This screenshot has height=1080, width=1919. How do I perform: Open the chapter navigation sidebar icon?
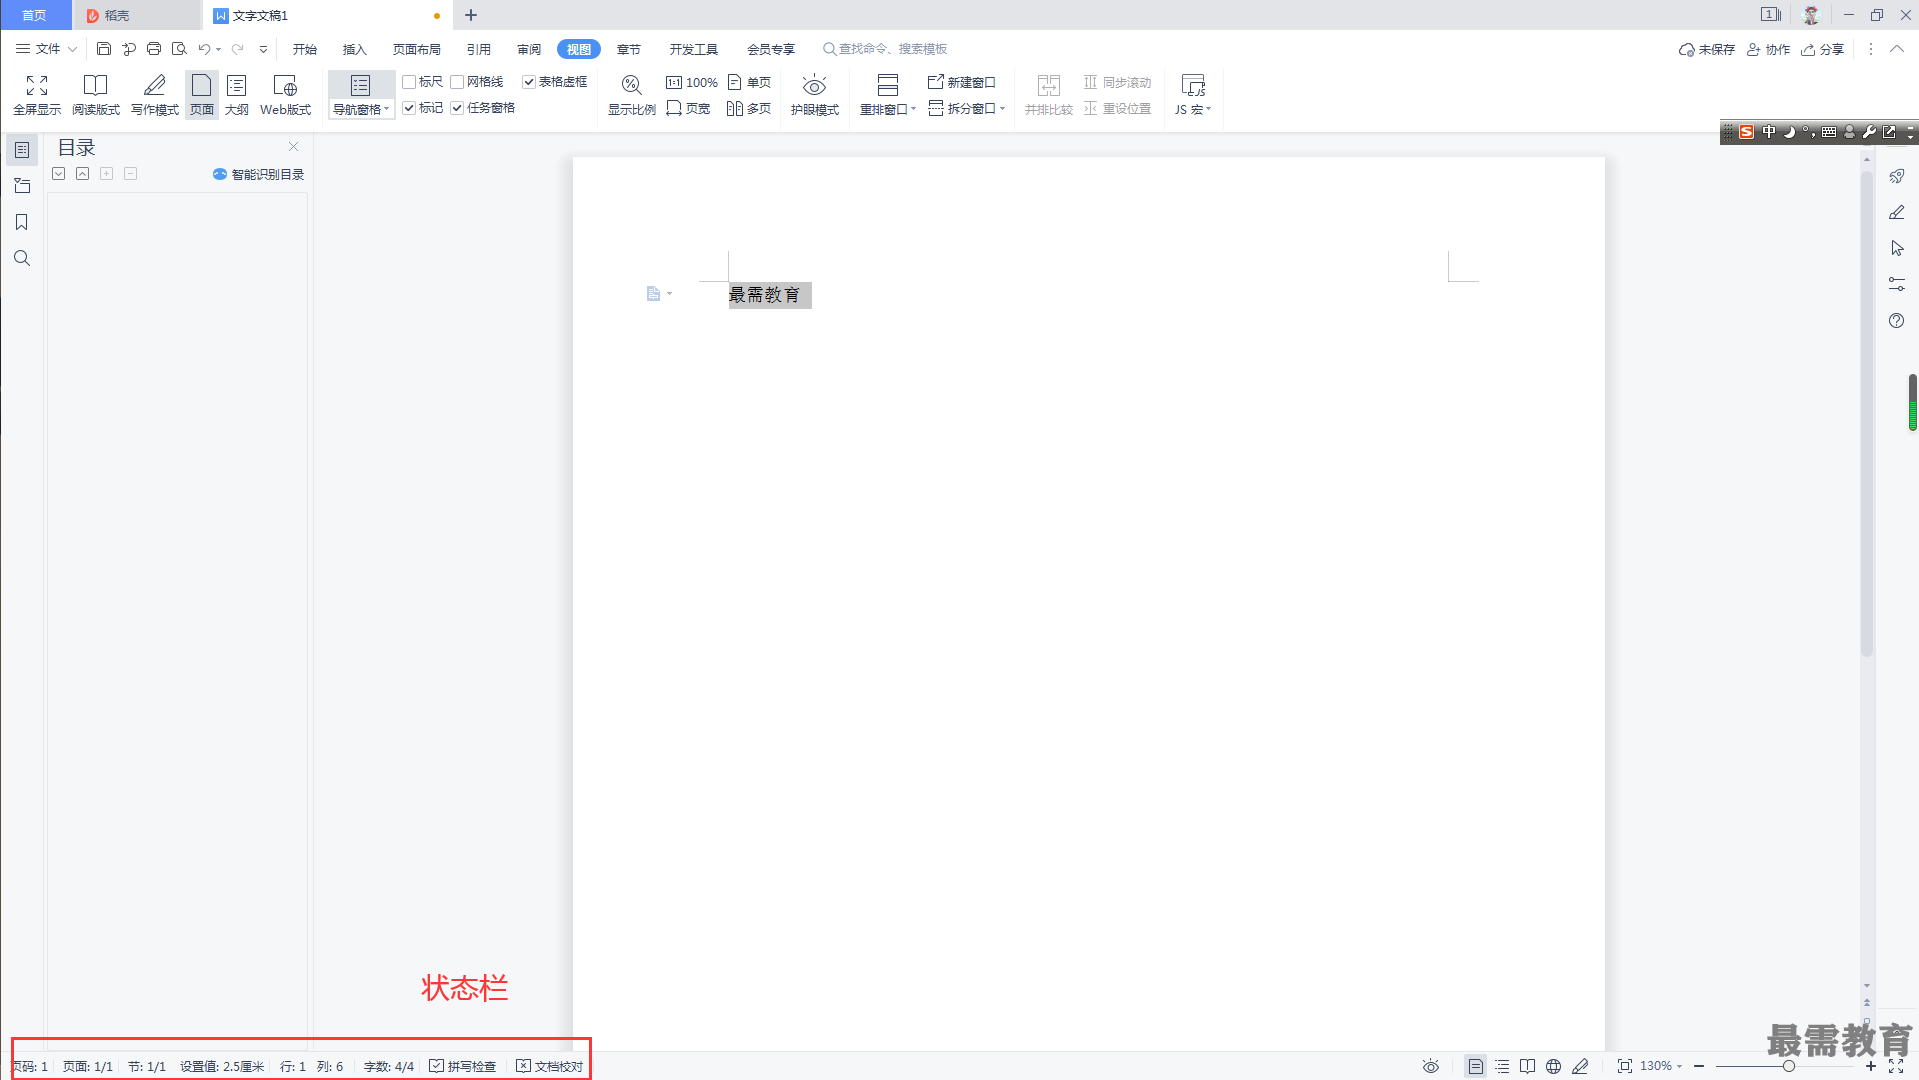(x=22, y=186)
